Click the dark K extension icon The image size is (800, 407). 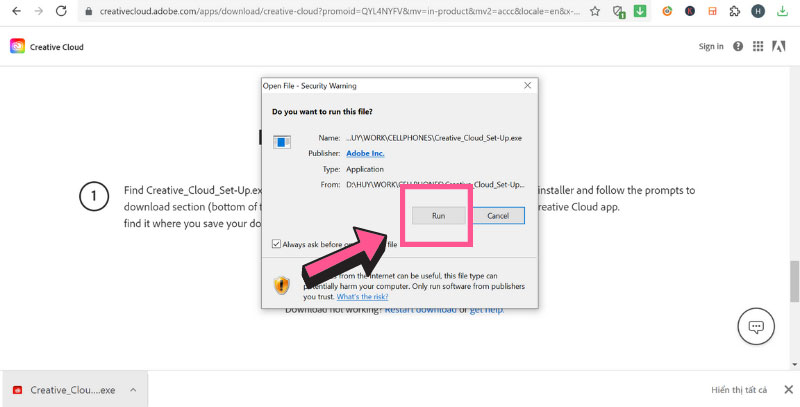click(x=690, y=11)
